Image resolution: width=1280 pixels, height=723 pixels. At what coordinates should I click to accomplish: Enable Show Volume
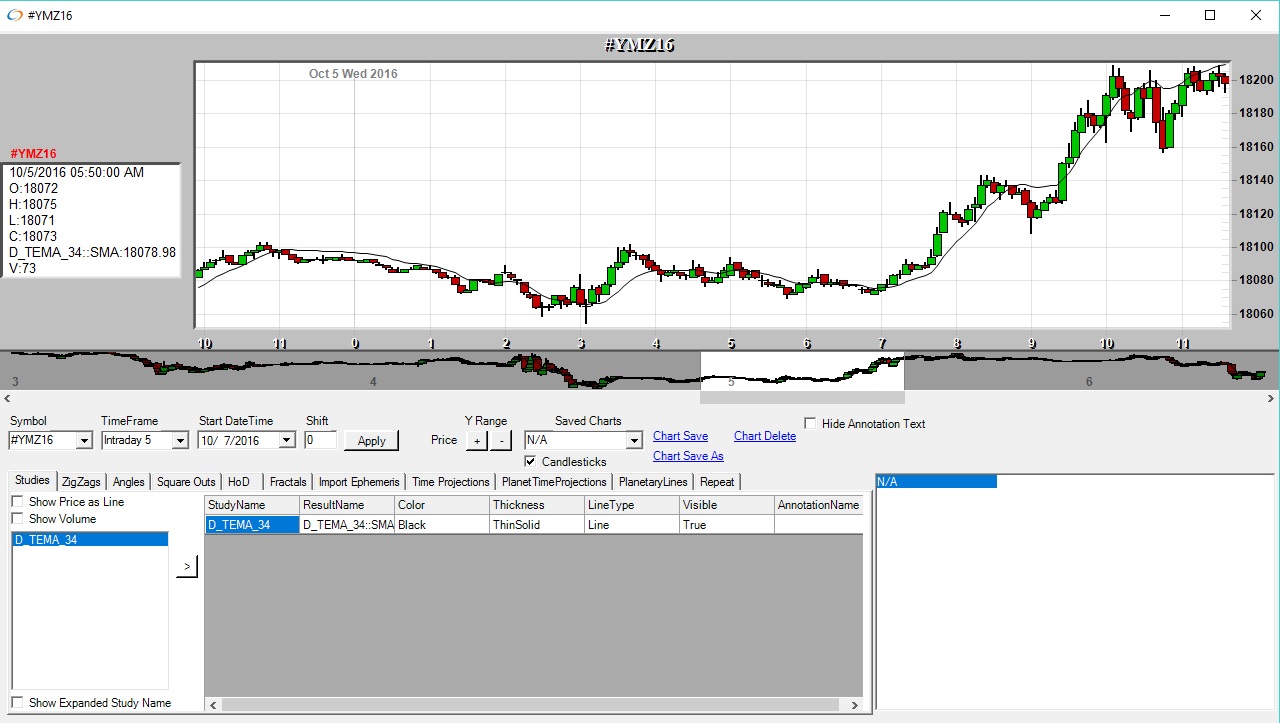(x=17, y=517)
